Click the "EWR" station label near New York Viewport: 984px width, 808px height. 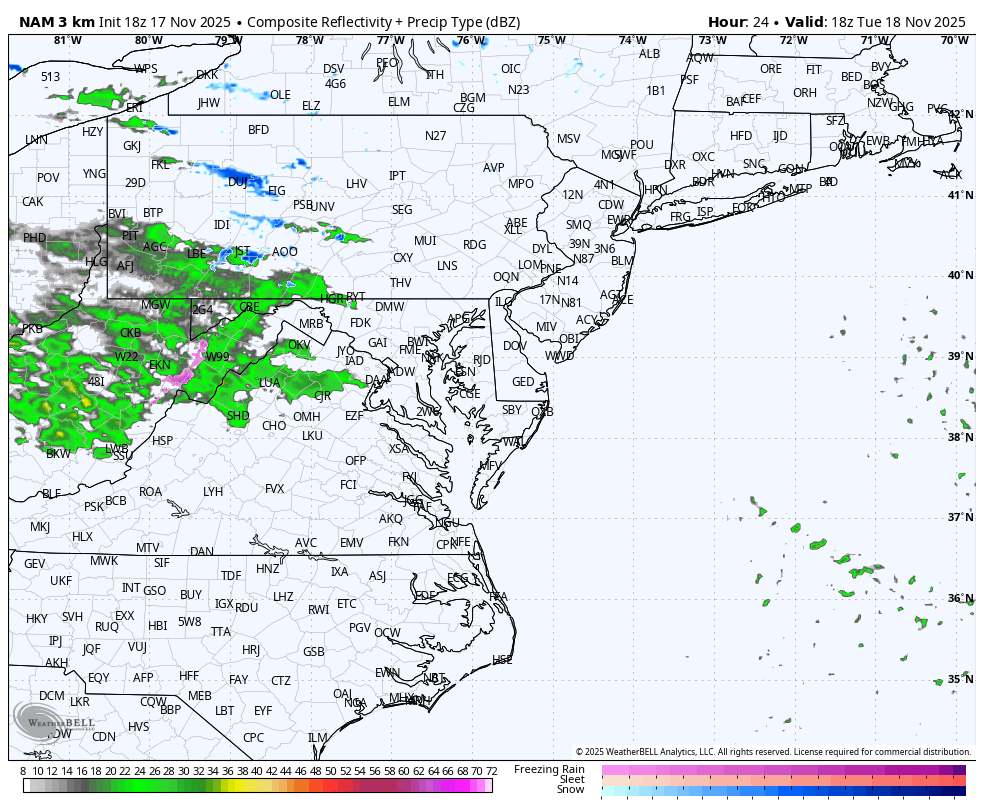[x=621, y=219]
